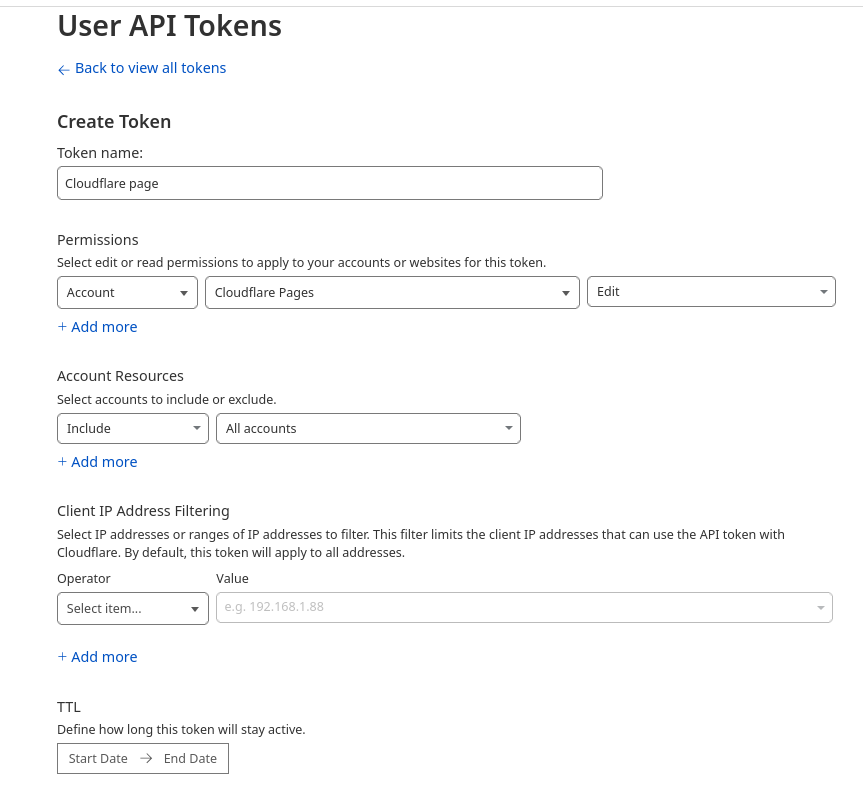Click the 'Token name:' label
Screen dimensions: 863x800
click(x=100, y=153)
